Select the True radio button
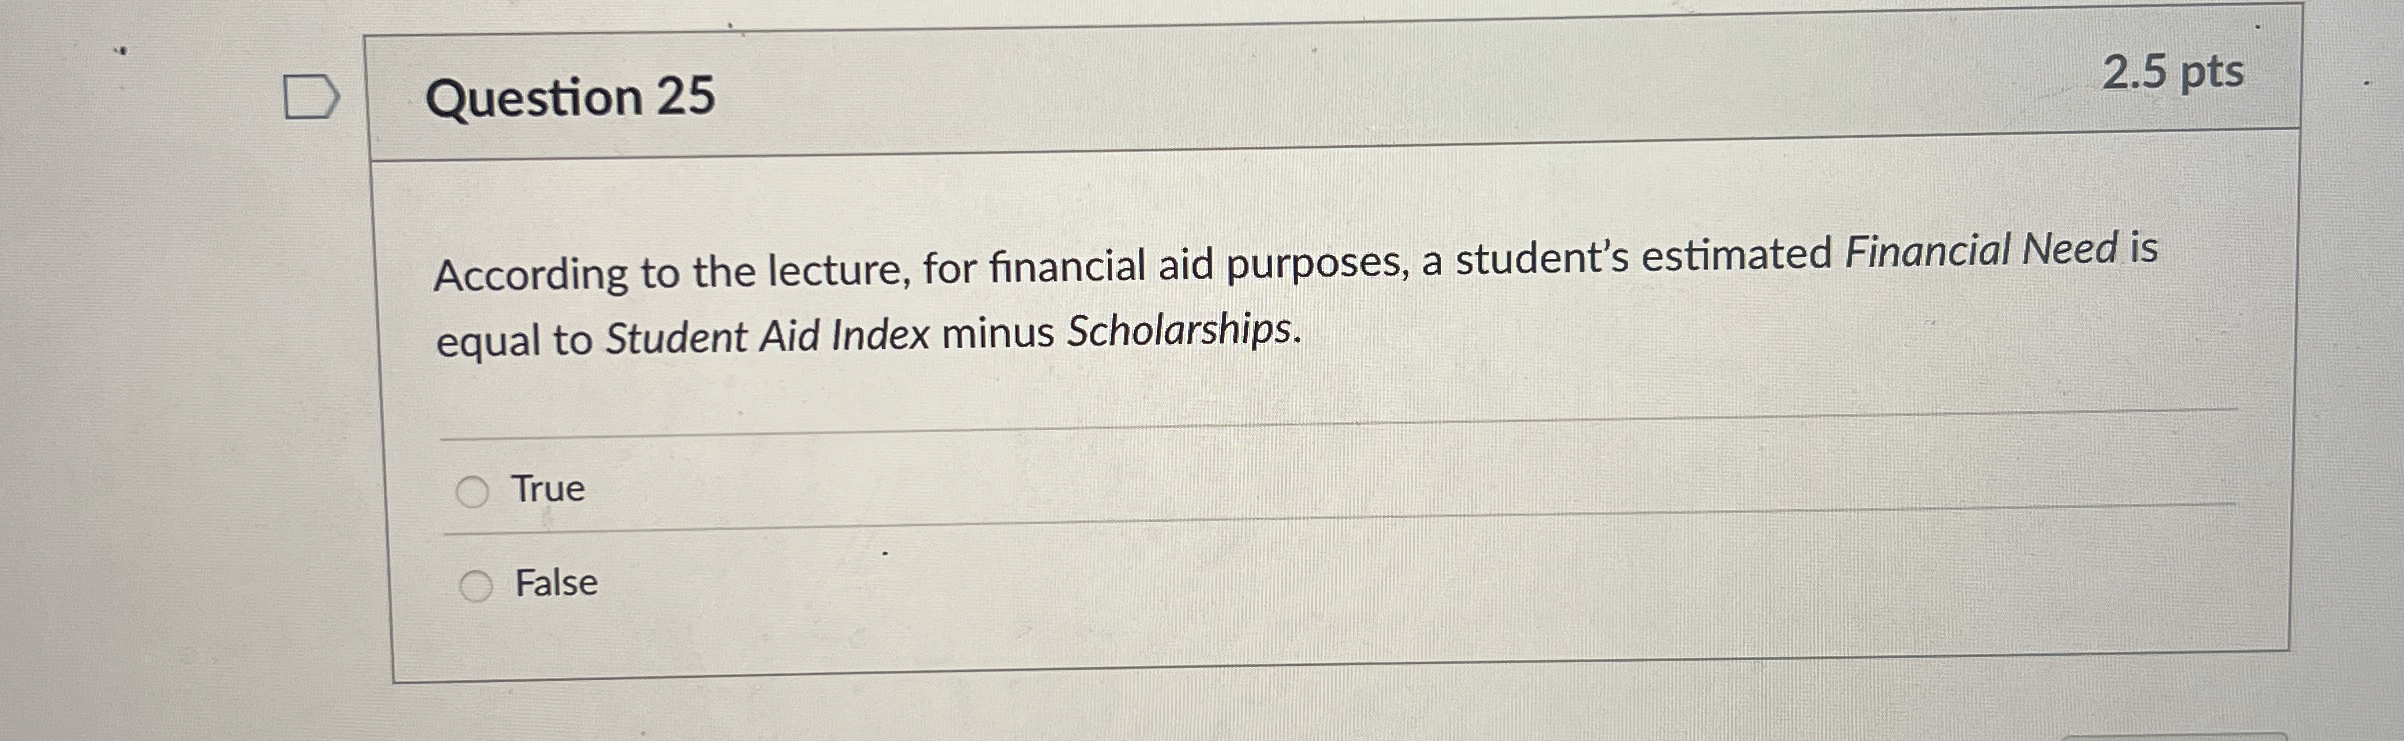2404x741 pixels. (475, 490)
